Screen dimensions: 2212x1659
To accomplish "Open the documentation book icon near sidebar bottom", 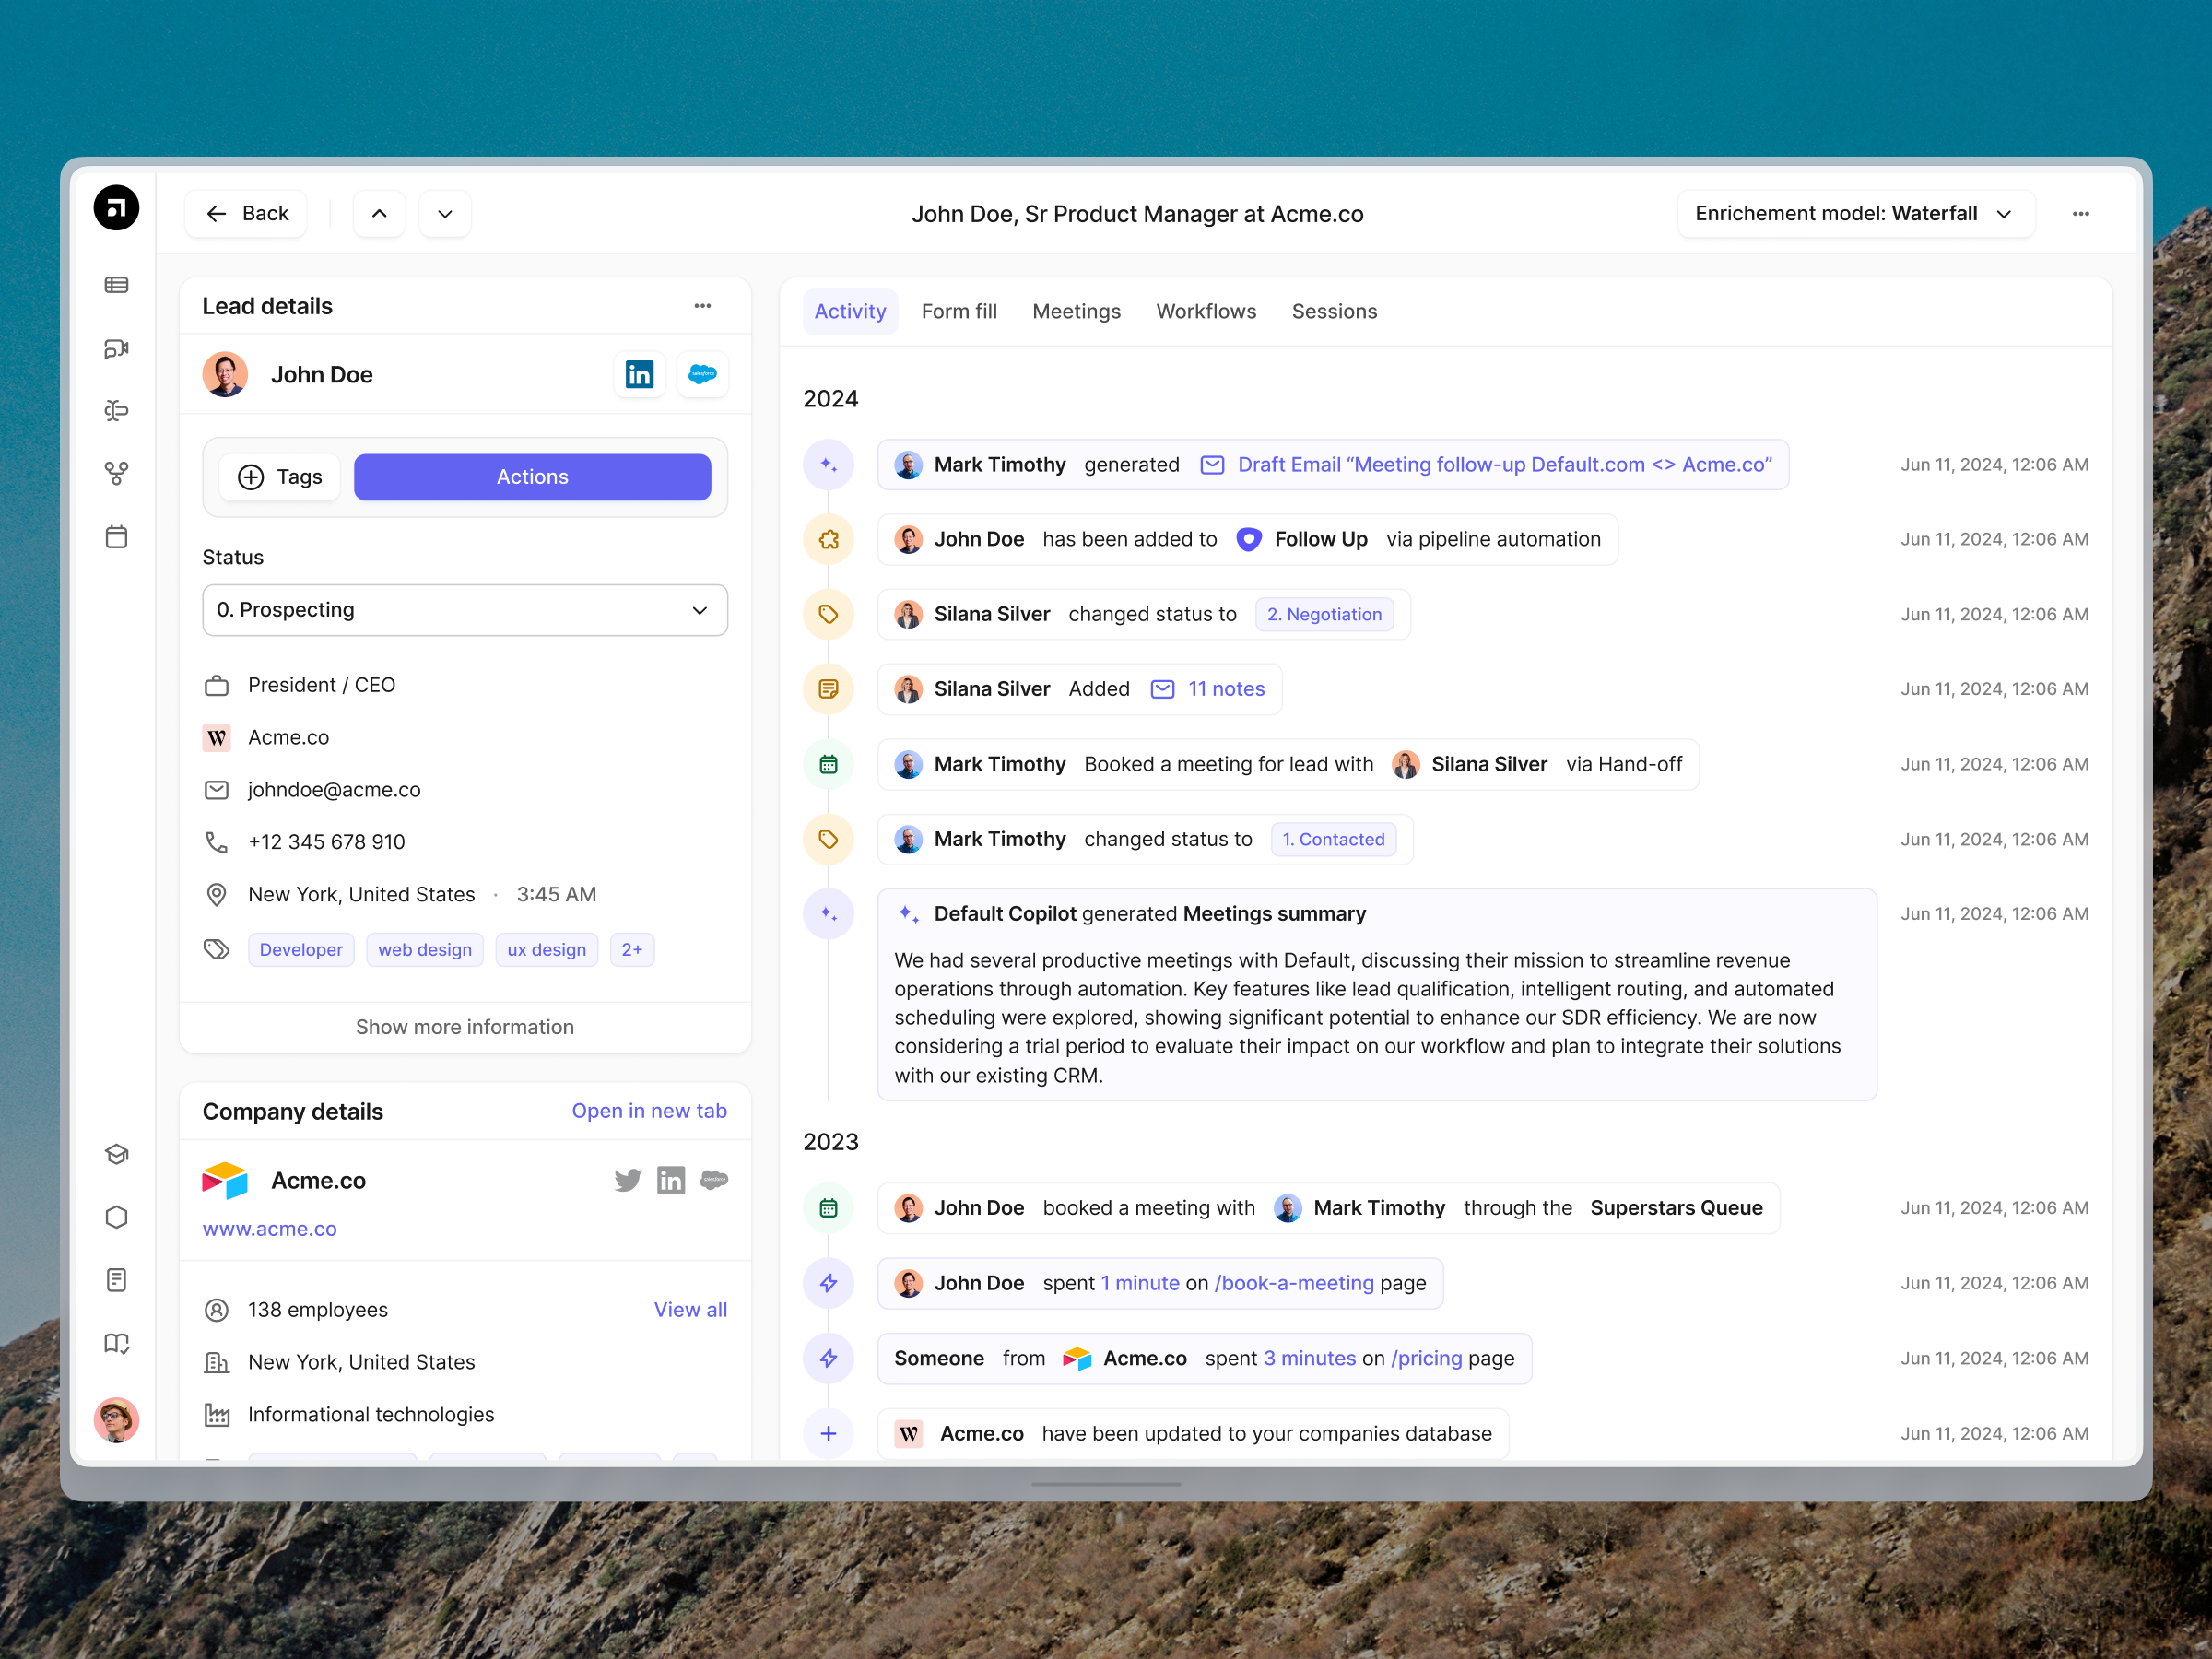I will pos(117,1343).
